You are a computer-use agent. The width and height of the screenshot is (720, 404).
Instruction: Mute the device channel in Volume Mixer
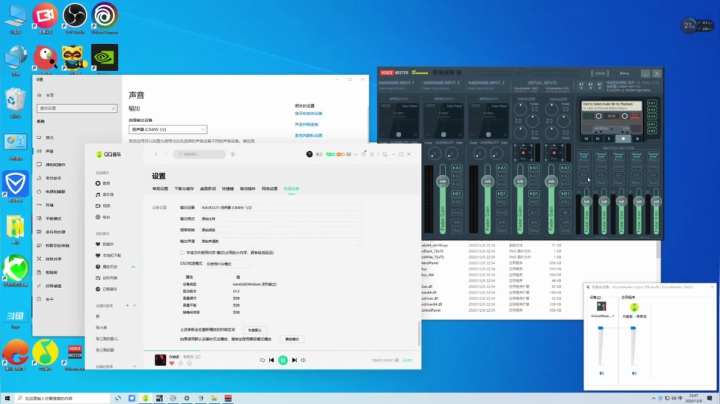point(602,373)
